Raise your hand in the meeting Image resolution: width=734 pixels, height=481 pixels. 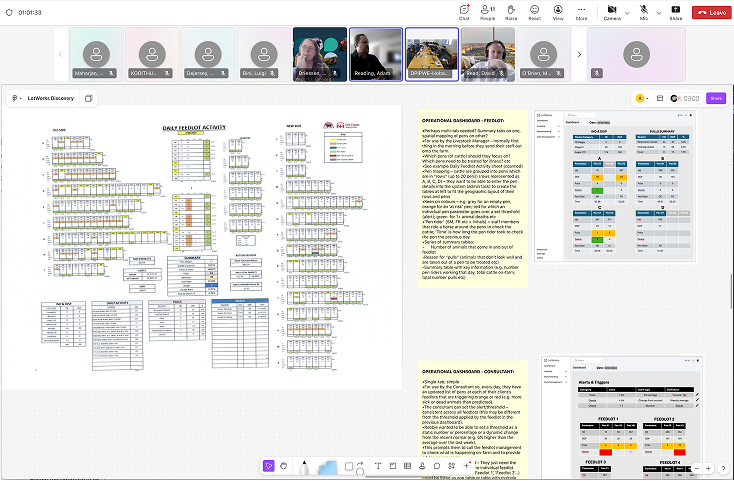click(511, 11)
